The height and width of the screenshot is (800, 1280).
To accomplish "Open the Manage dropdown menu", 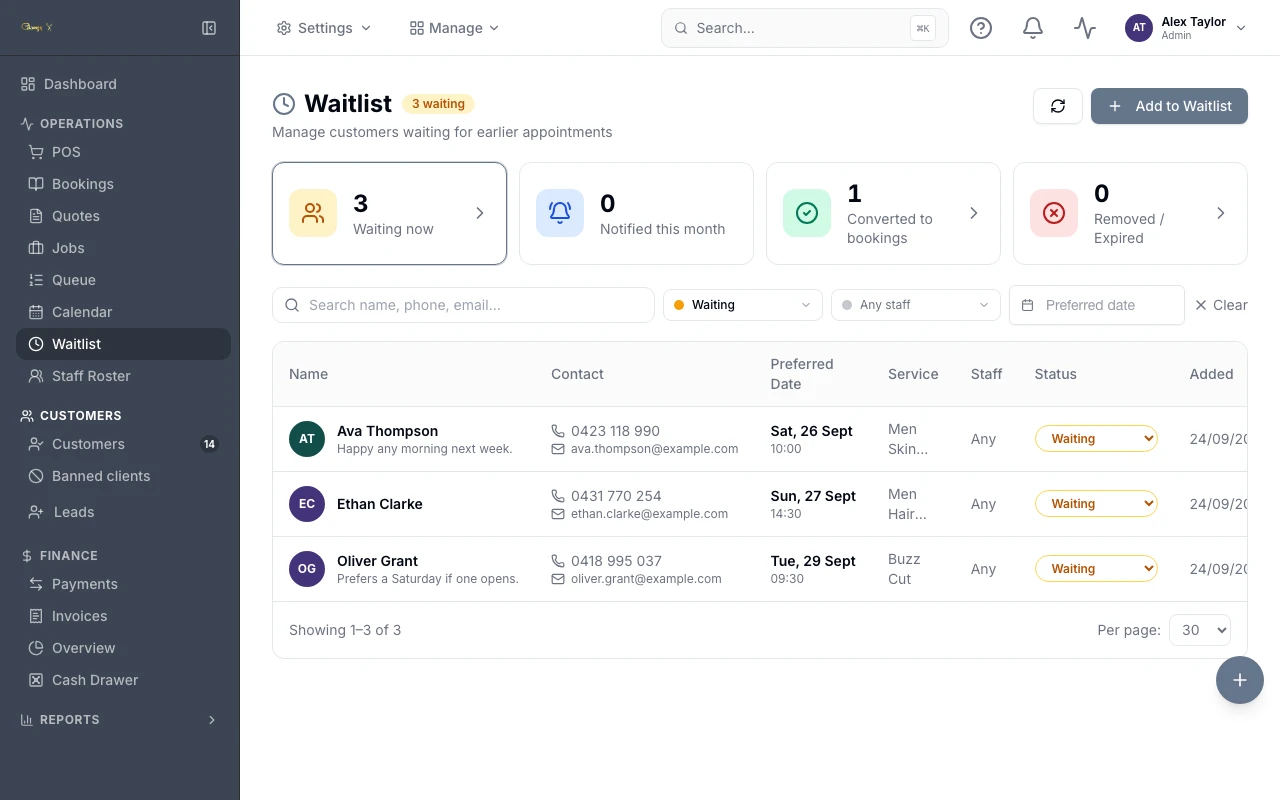I will coord(454,28).
